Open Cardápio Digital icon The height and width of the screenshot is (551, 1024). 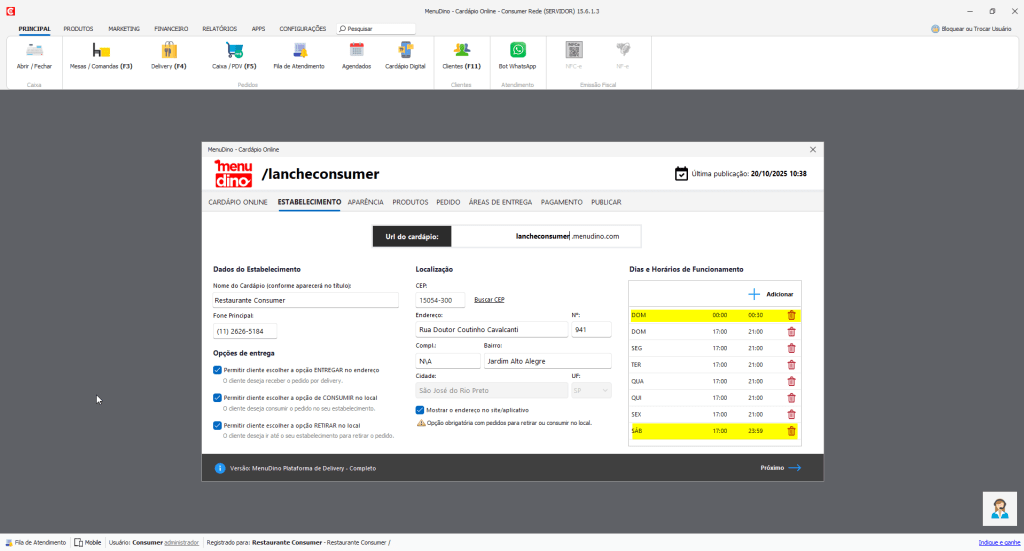(405, 50)
